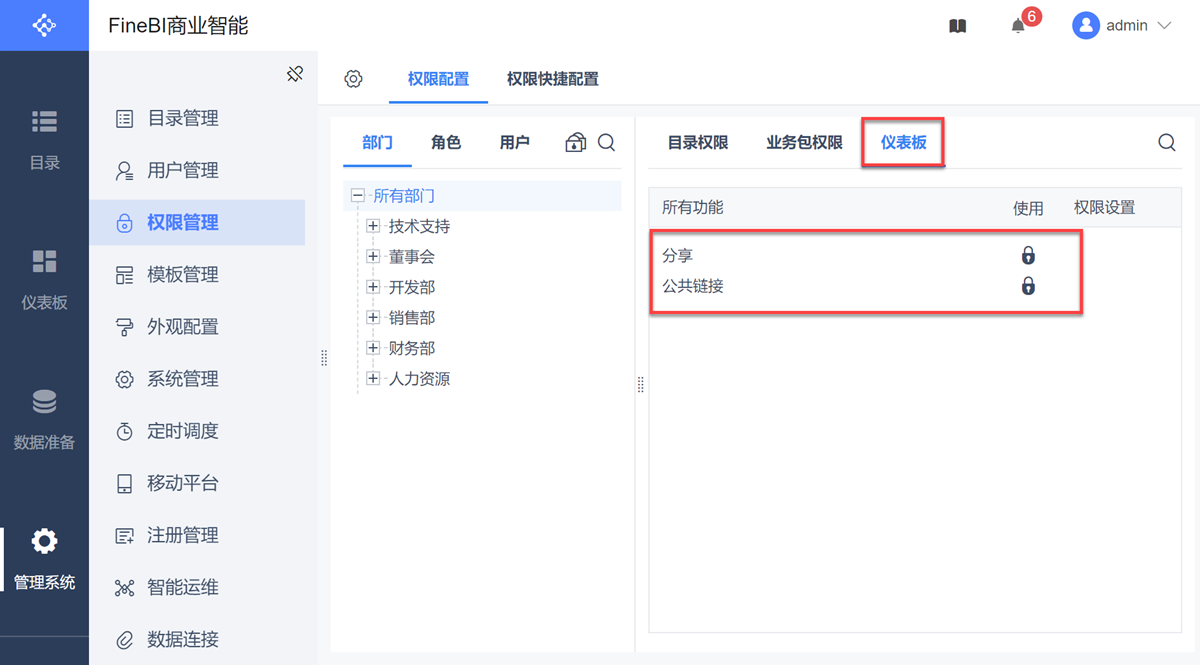Click the notification bell icon
Image resolution: width=1200 pixels, height=665 pixels.
pyautogui.click(x=1018, y=26)
